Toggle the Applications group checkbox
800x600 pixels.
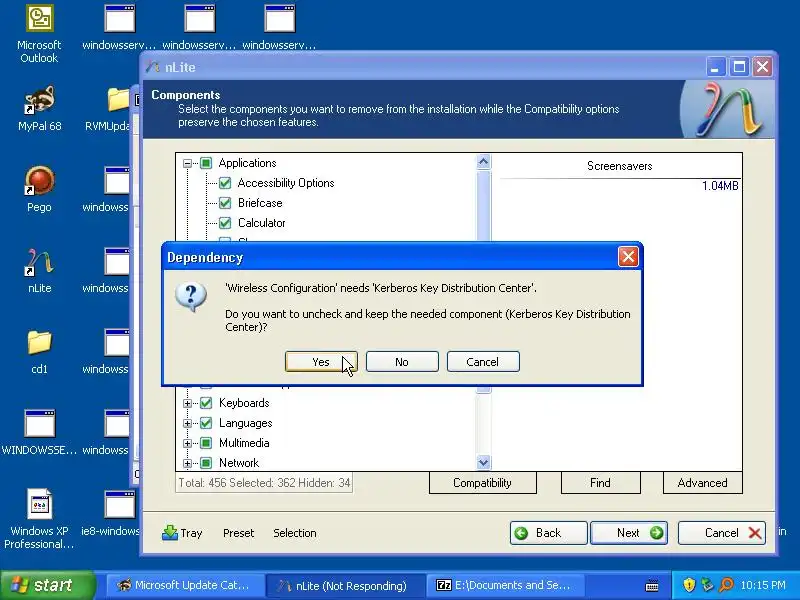[x=206, y=163]
